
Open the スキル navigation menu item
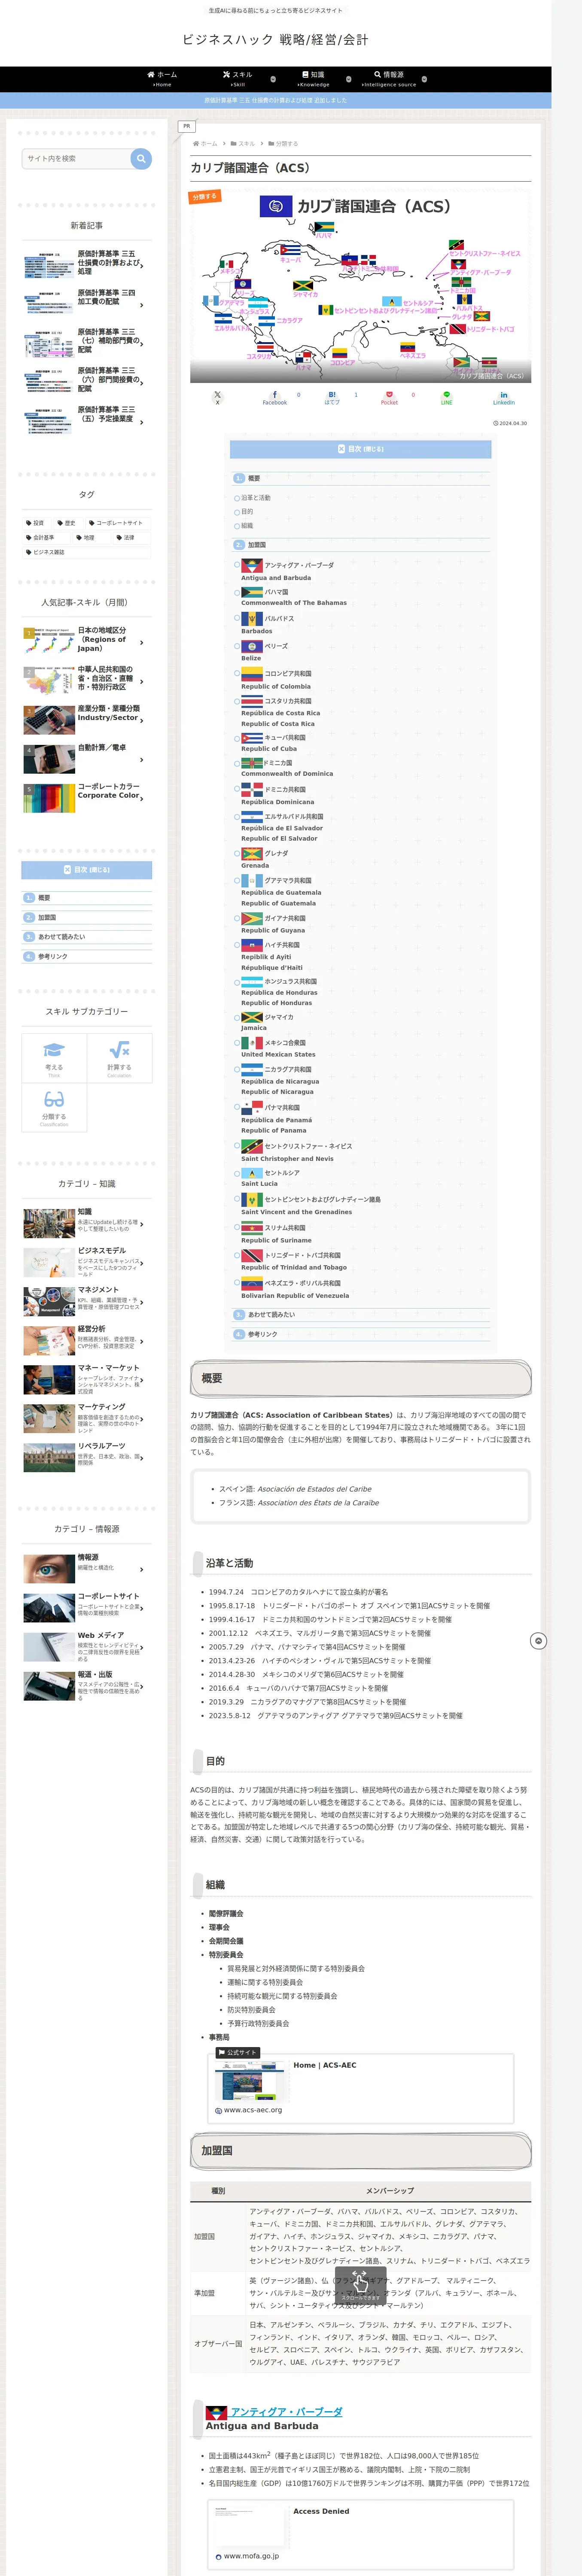pos(238,79)
